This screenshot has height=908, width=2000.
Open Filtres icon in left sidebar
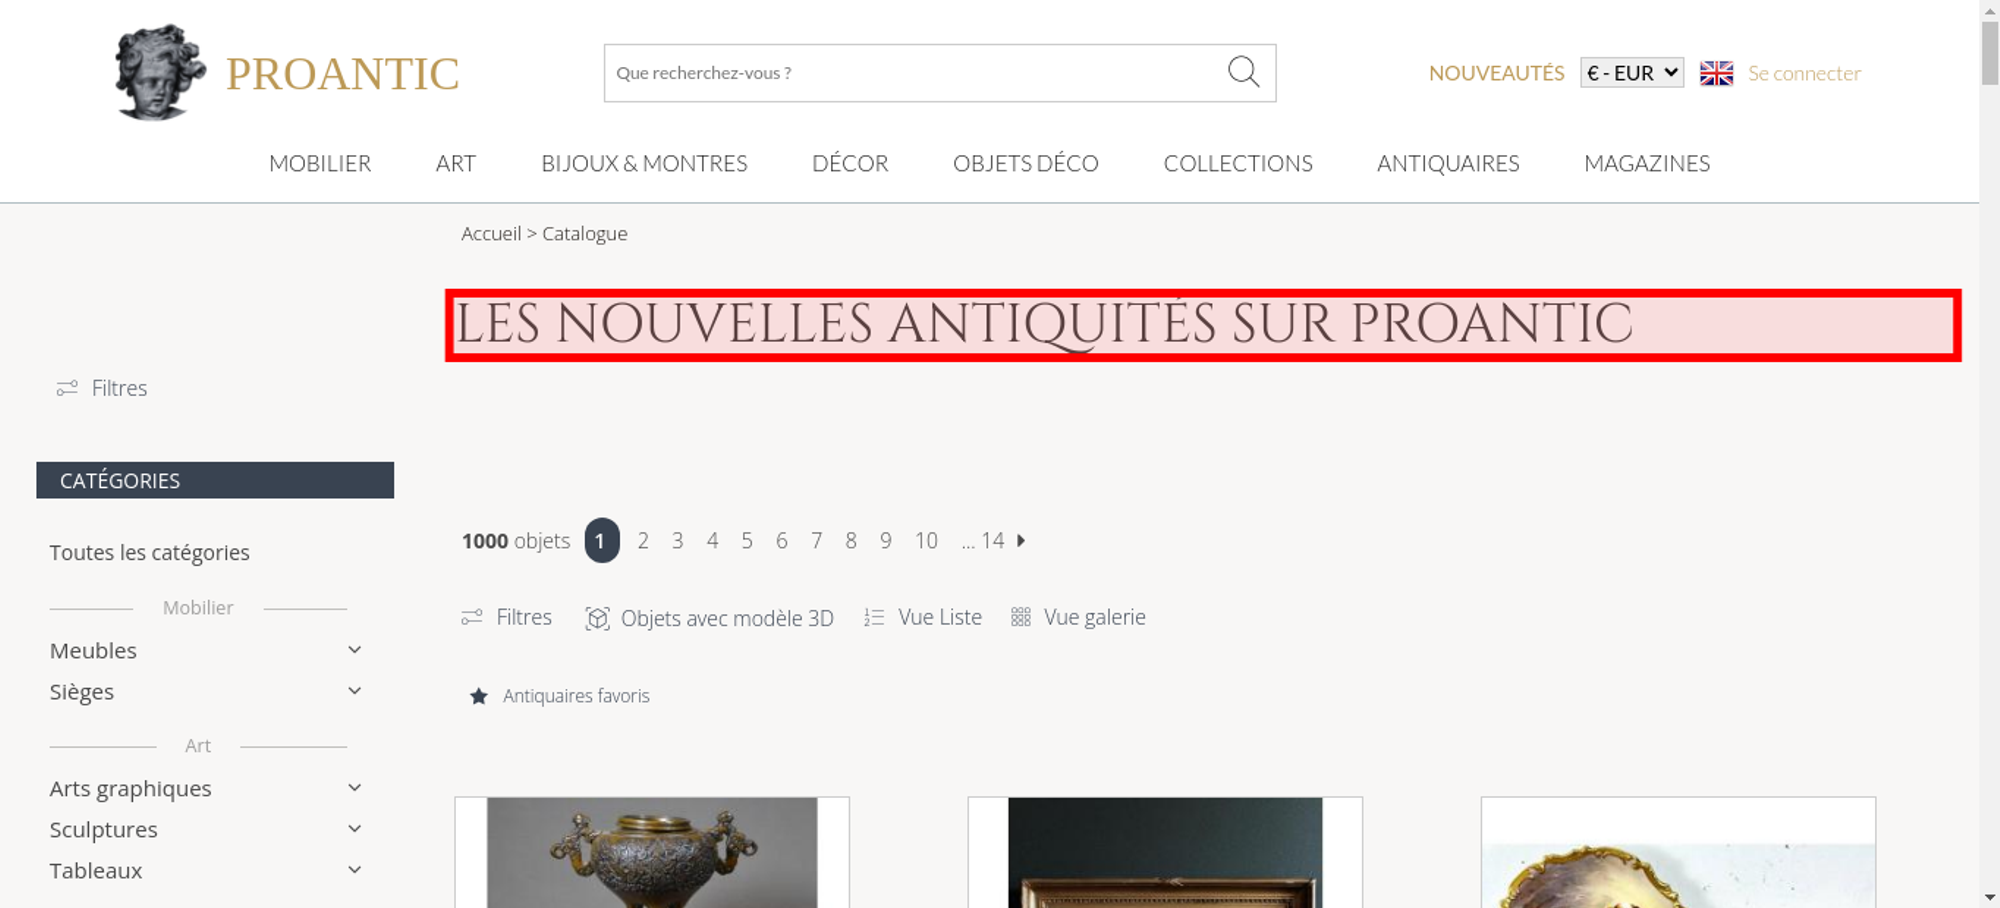(67, 388)
